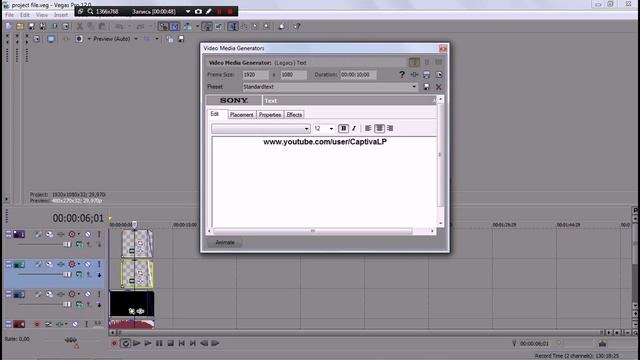Viewport: 640px width, 360px height.
Task: Click Copy snapshot icon in preview toolbar
Action: coord(170,39)
